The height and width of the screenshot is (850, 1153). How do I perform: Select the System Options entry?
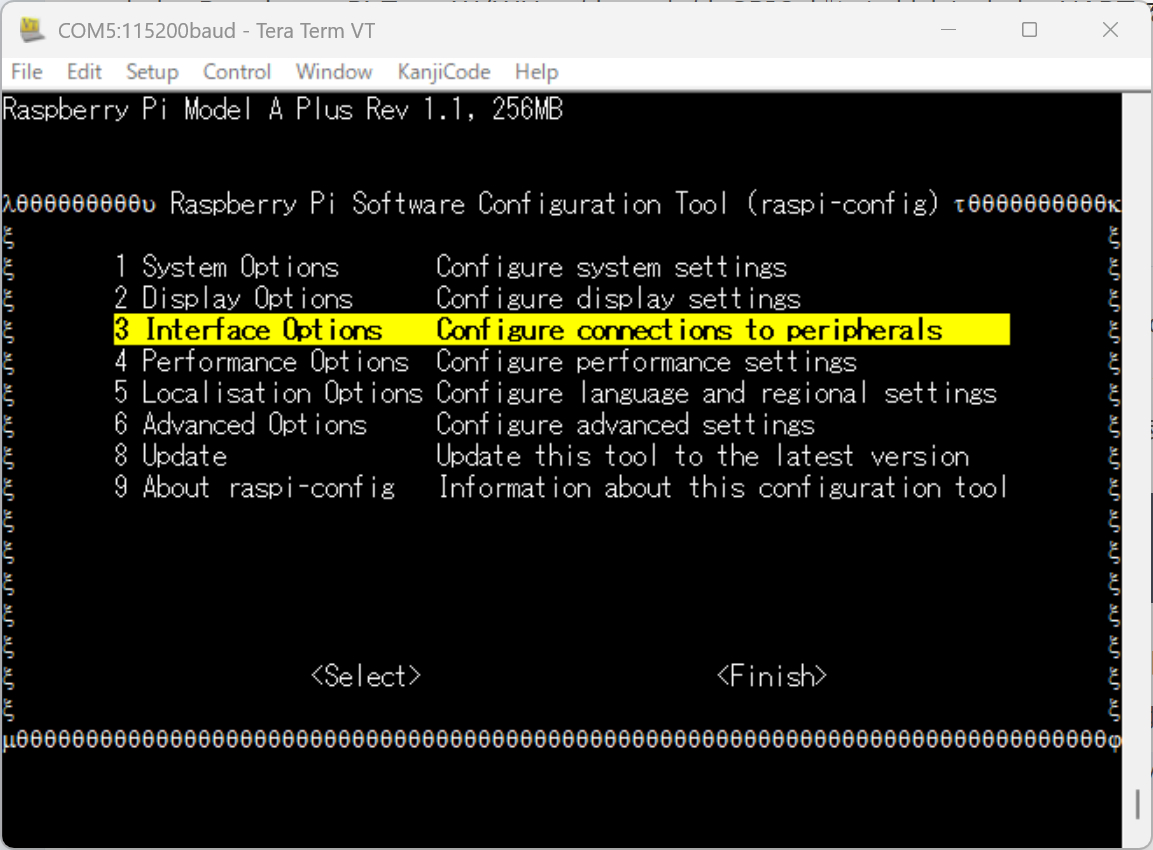[226, 267]
